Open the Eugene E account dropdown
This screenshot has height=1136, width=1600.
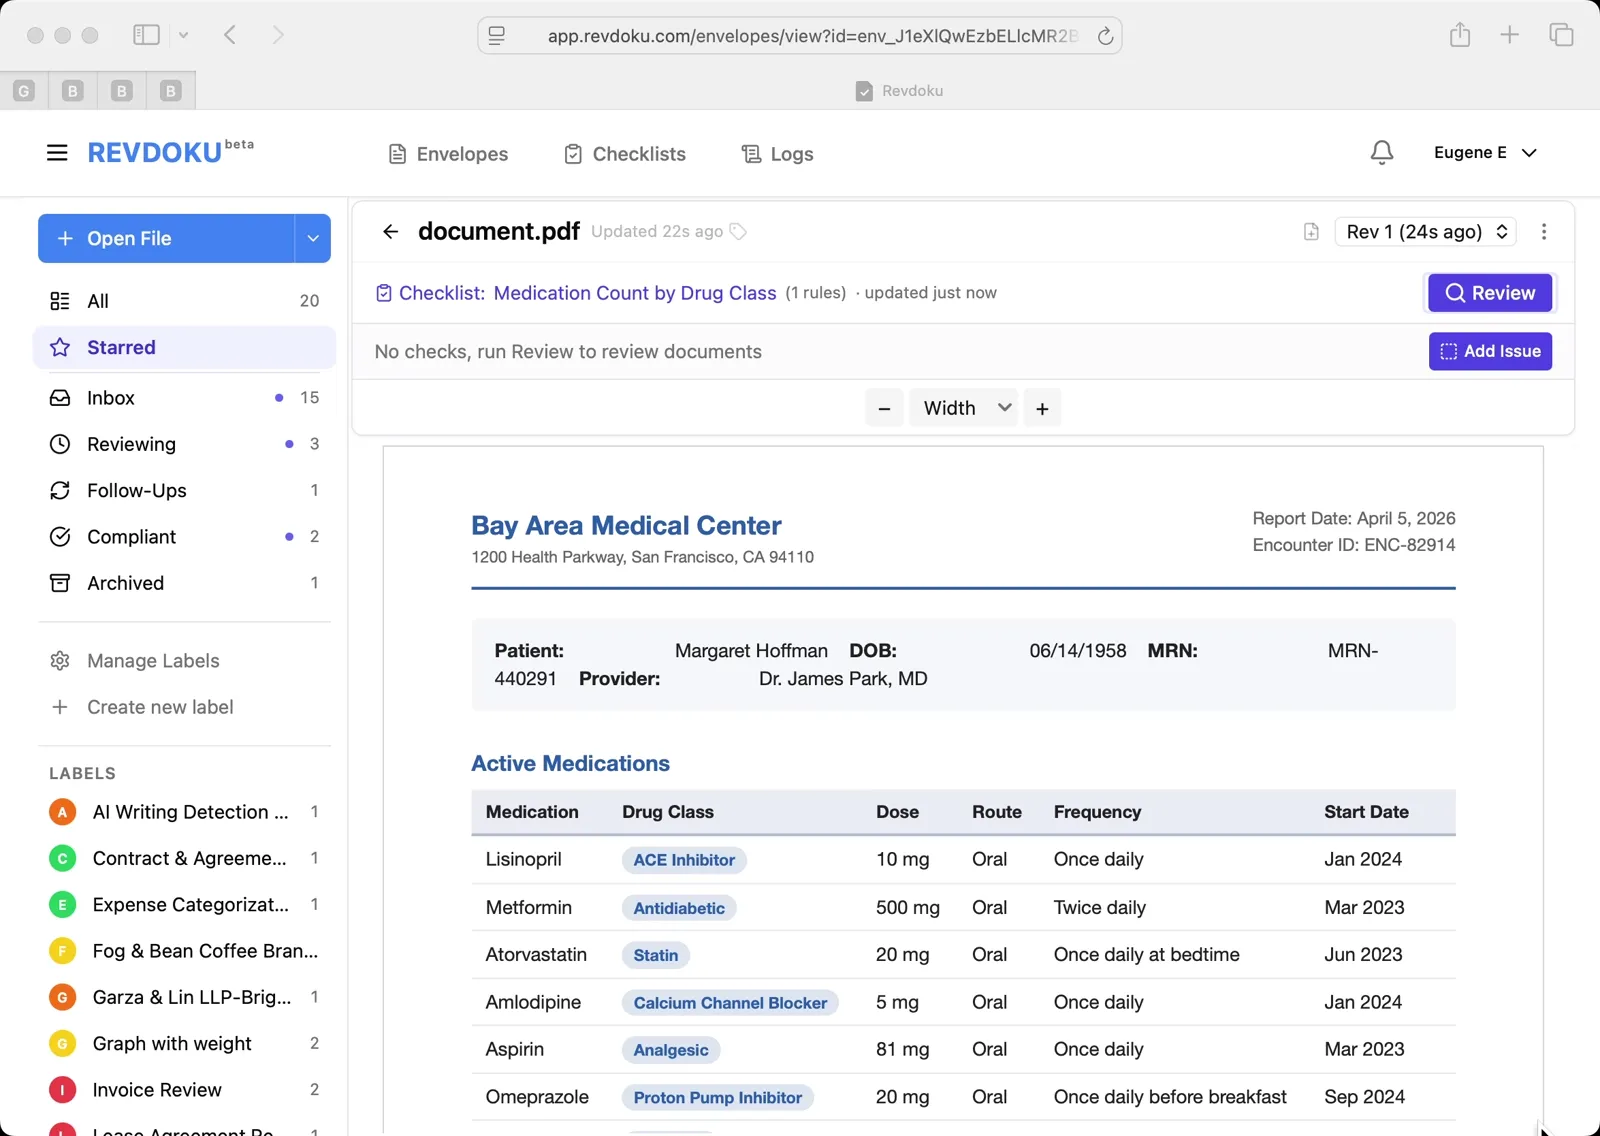(1485, 152)
